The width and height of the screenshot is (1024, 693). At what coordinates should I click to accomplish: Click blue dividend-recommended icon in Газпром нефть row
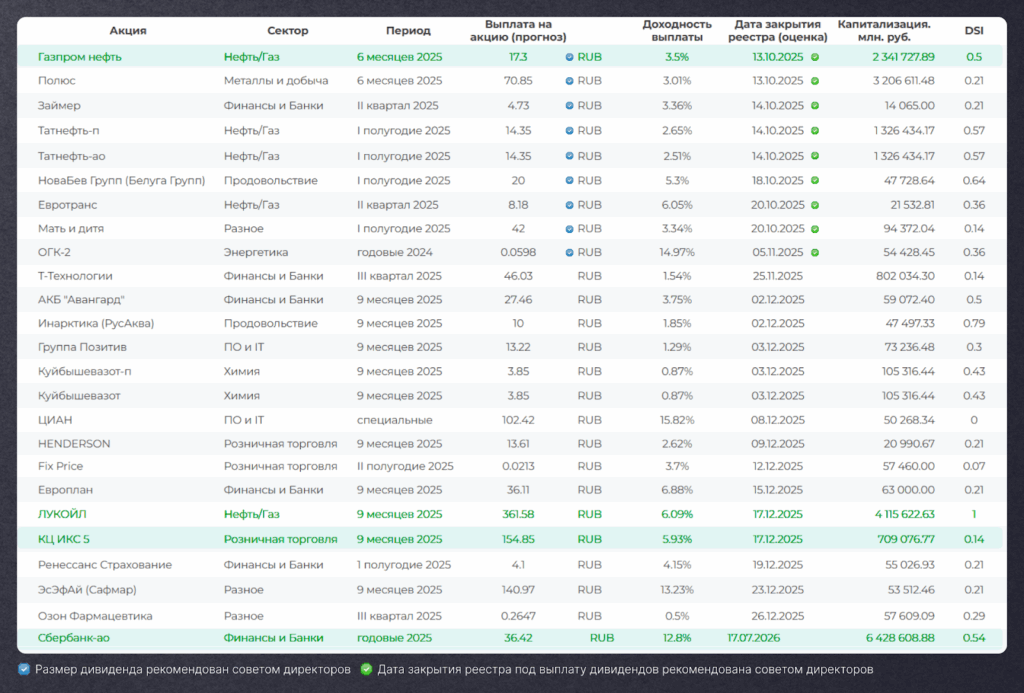[569, 57]
